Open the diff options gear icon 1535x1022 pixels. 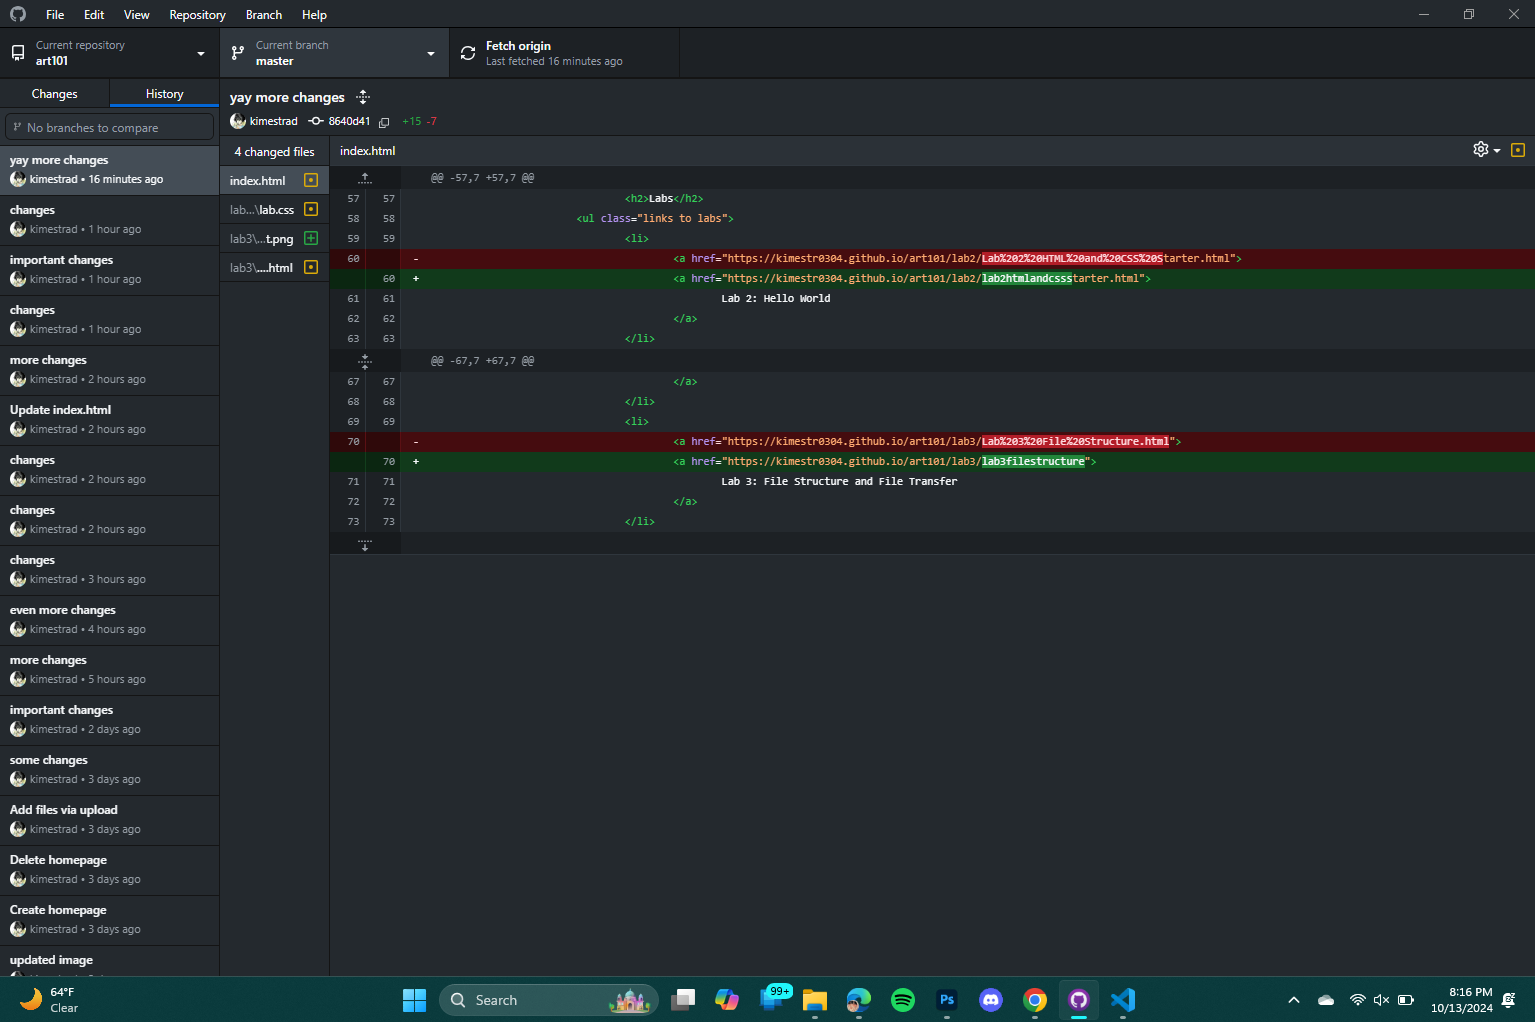pos(1479,149)
